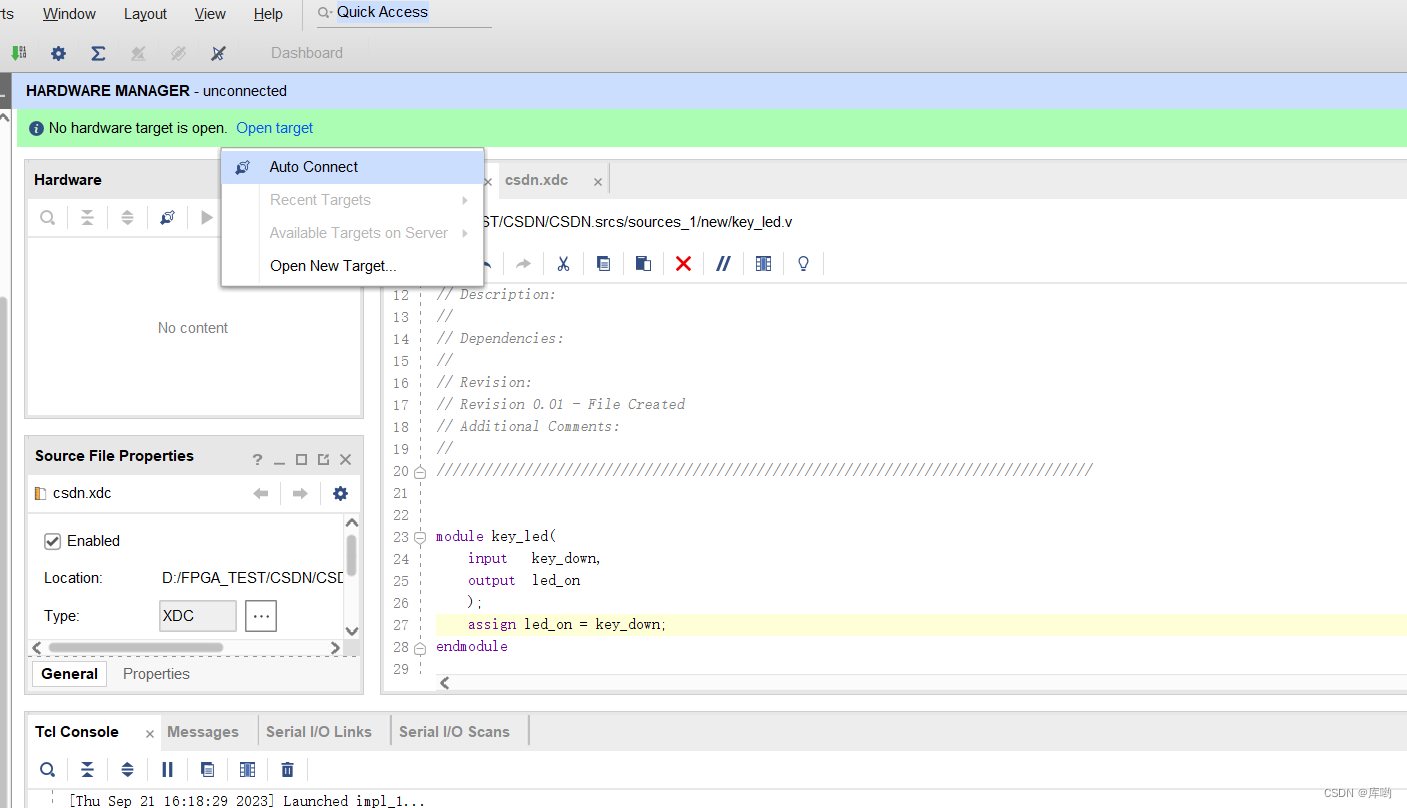Cut selection with the scissors icon

563,263
